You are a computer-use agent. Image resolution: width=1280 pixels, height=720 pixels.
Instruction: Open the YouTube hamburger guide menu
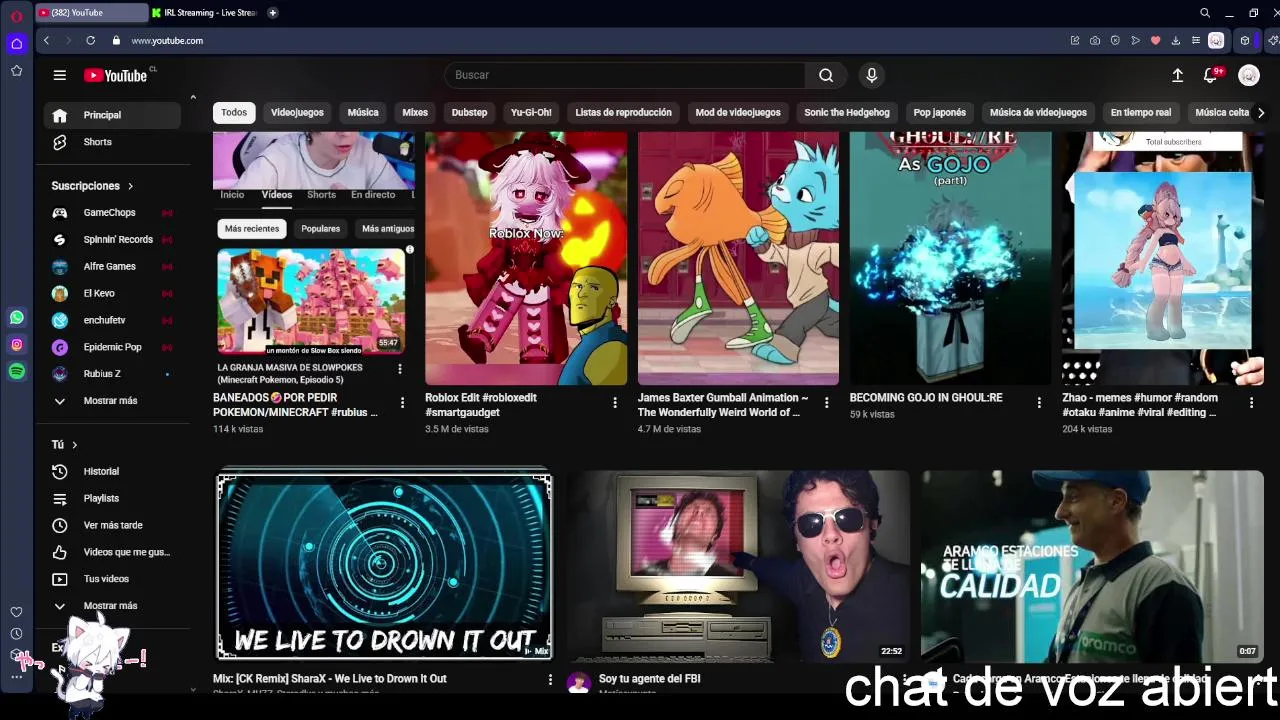[60, 75]
